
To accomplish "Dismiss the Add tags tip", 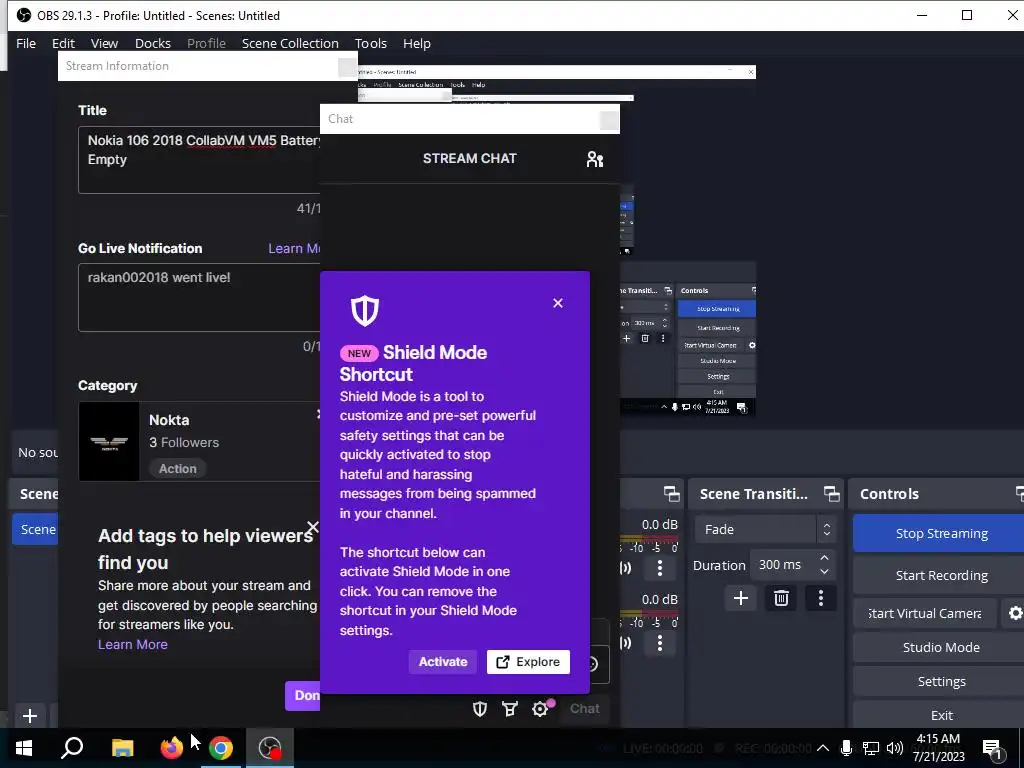I will tap(313, 527).
